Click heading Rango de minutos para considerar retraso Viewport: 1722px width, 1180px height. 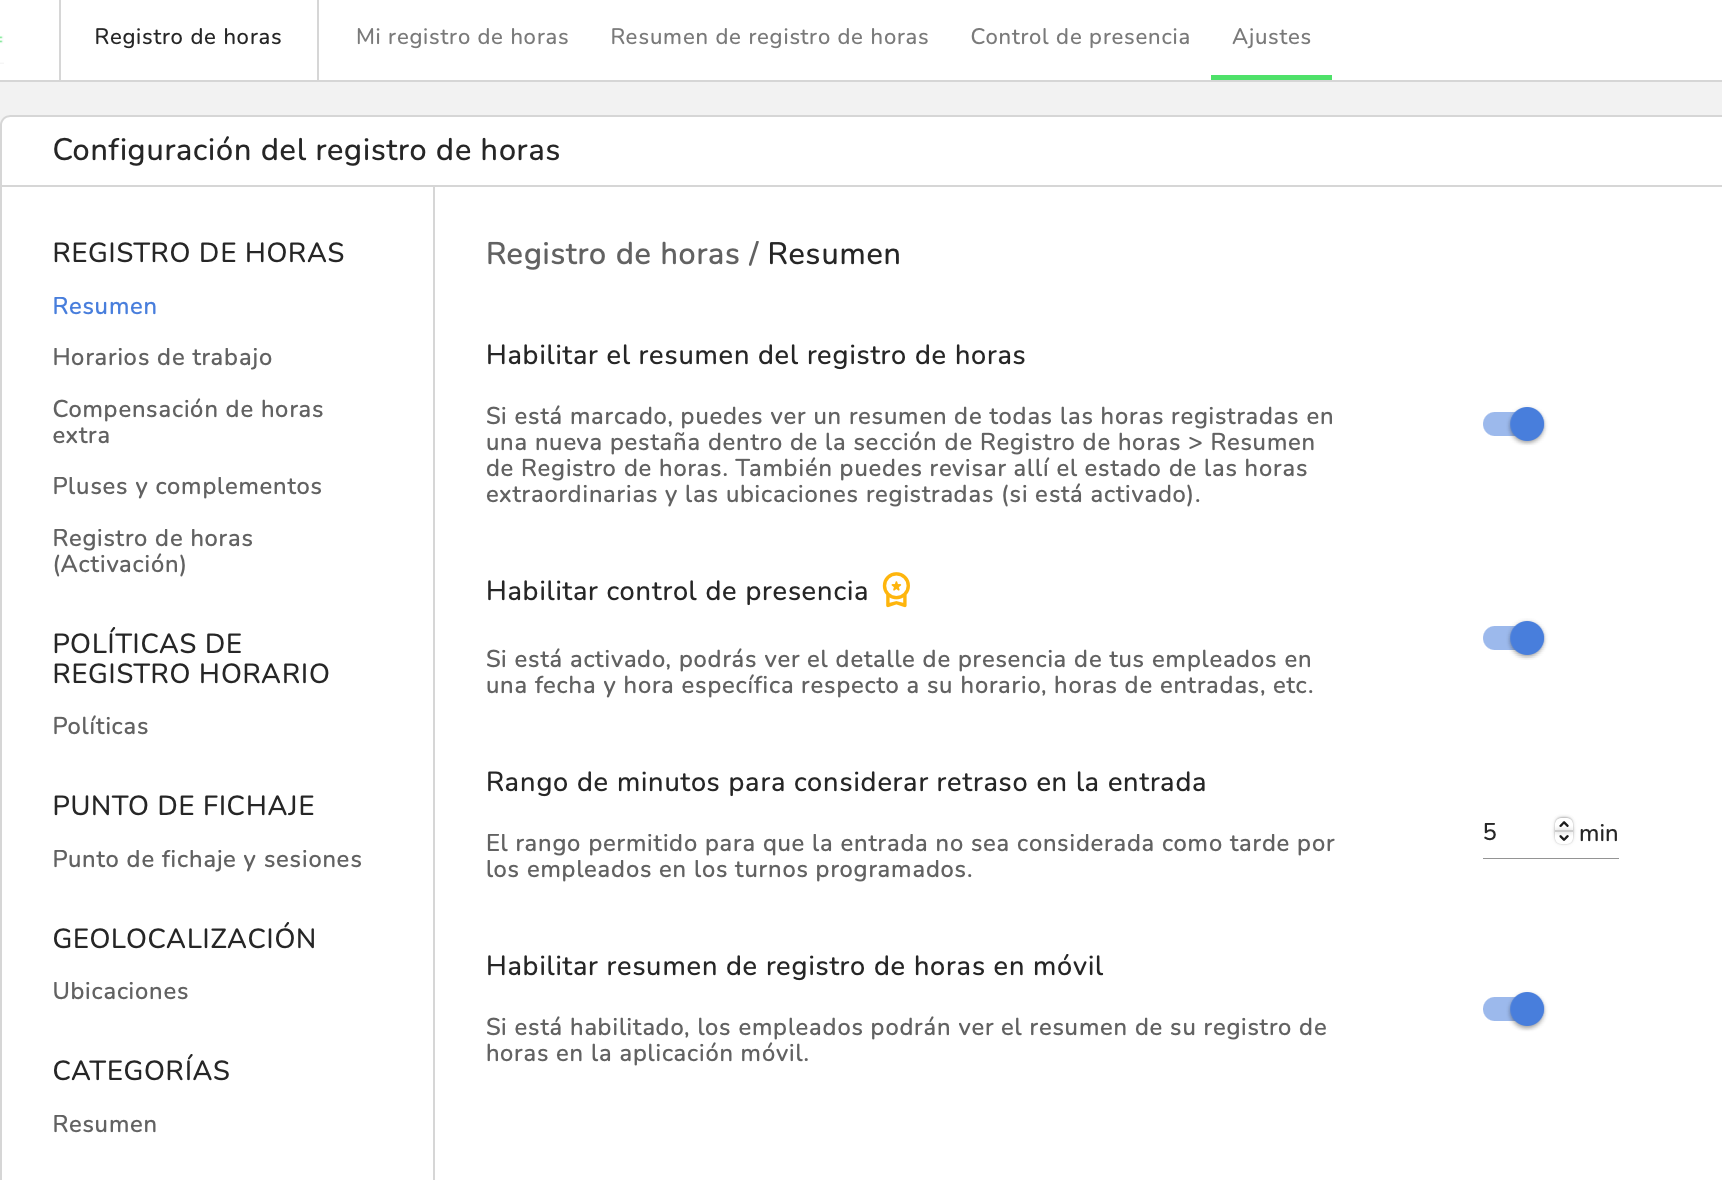coord(846,782)
